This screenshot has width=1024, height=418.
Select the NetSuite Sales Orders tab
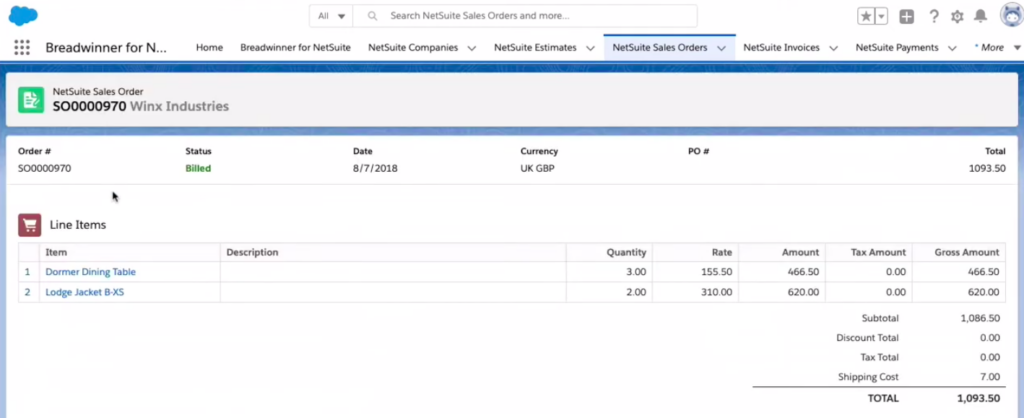tap(660, 48)
